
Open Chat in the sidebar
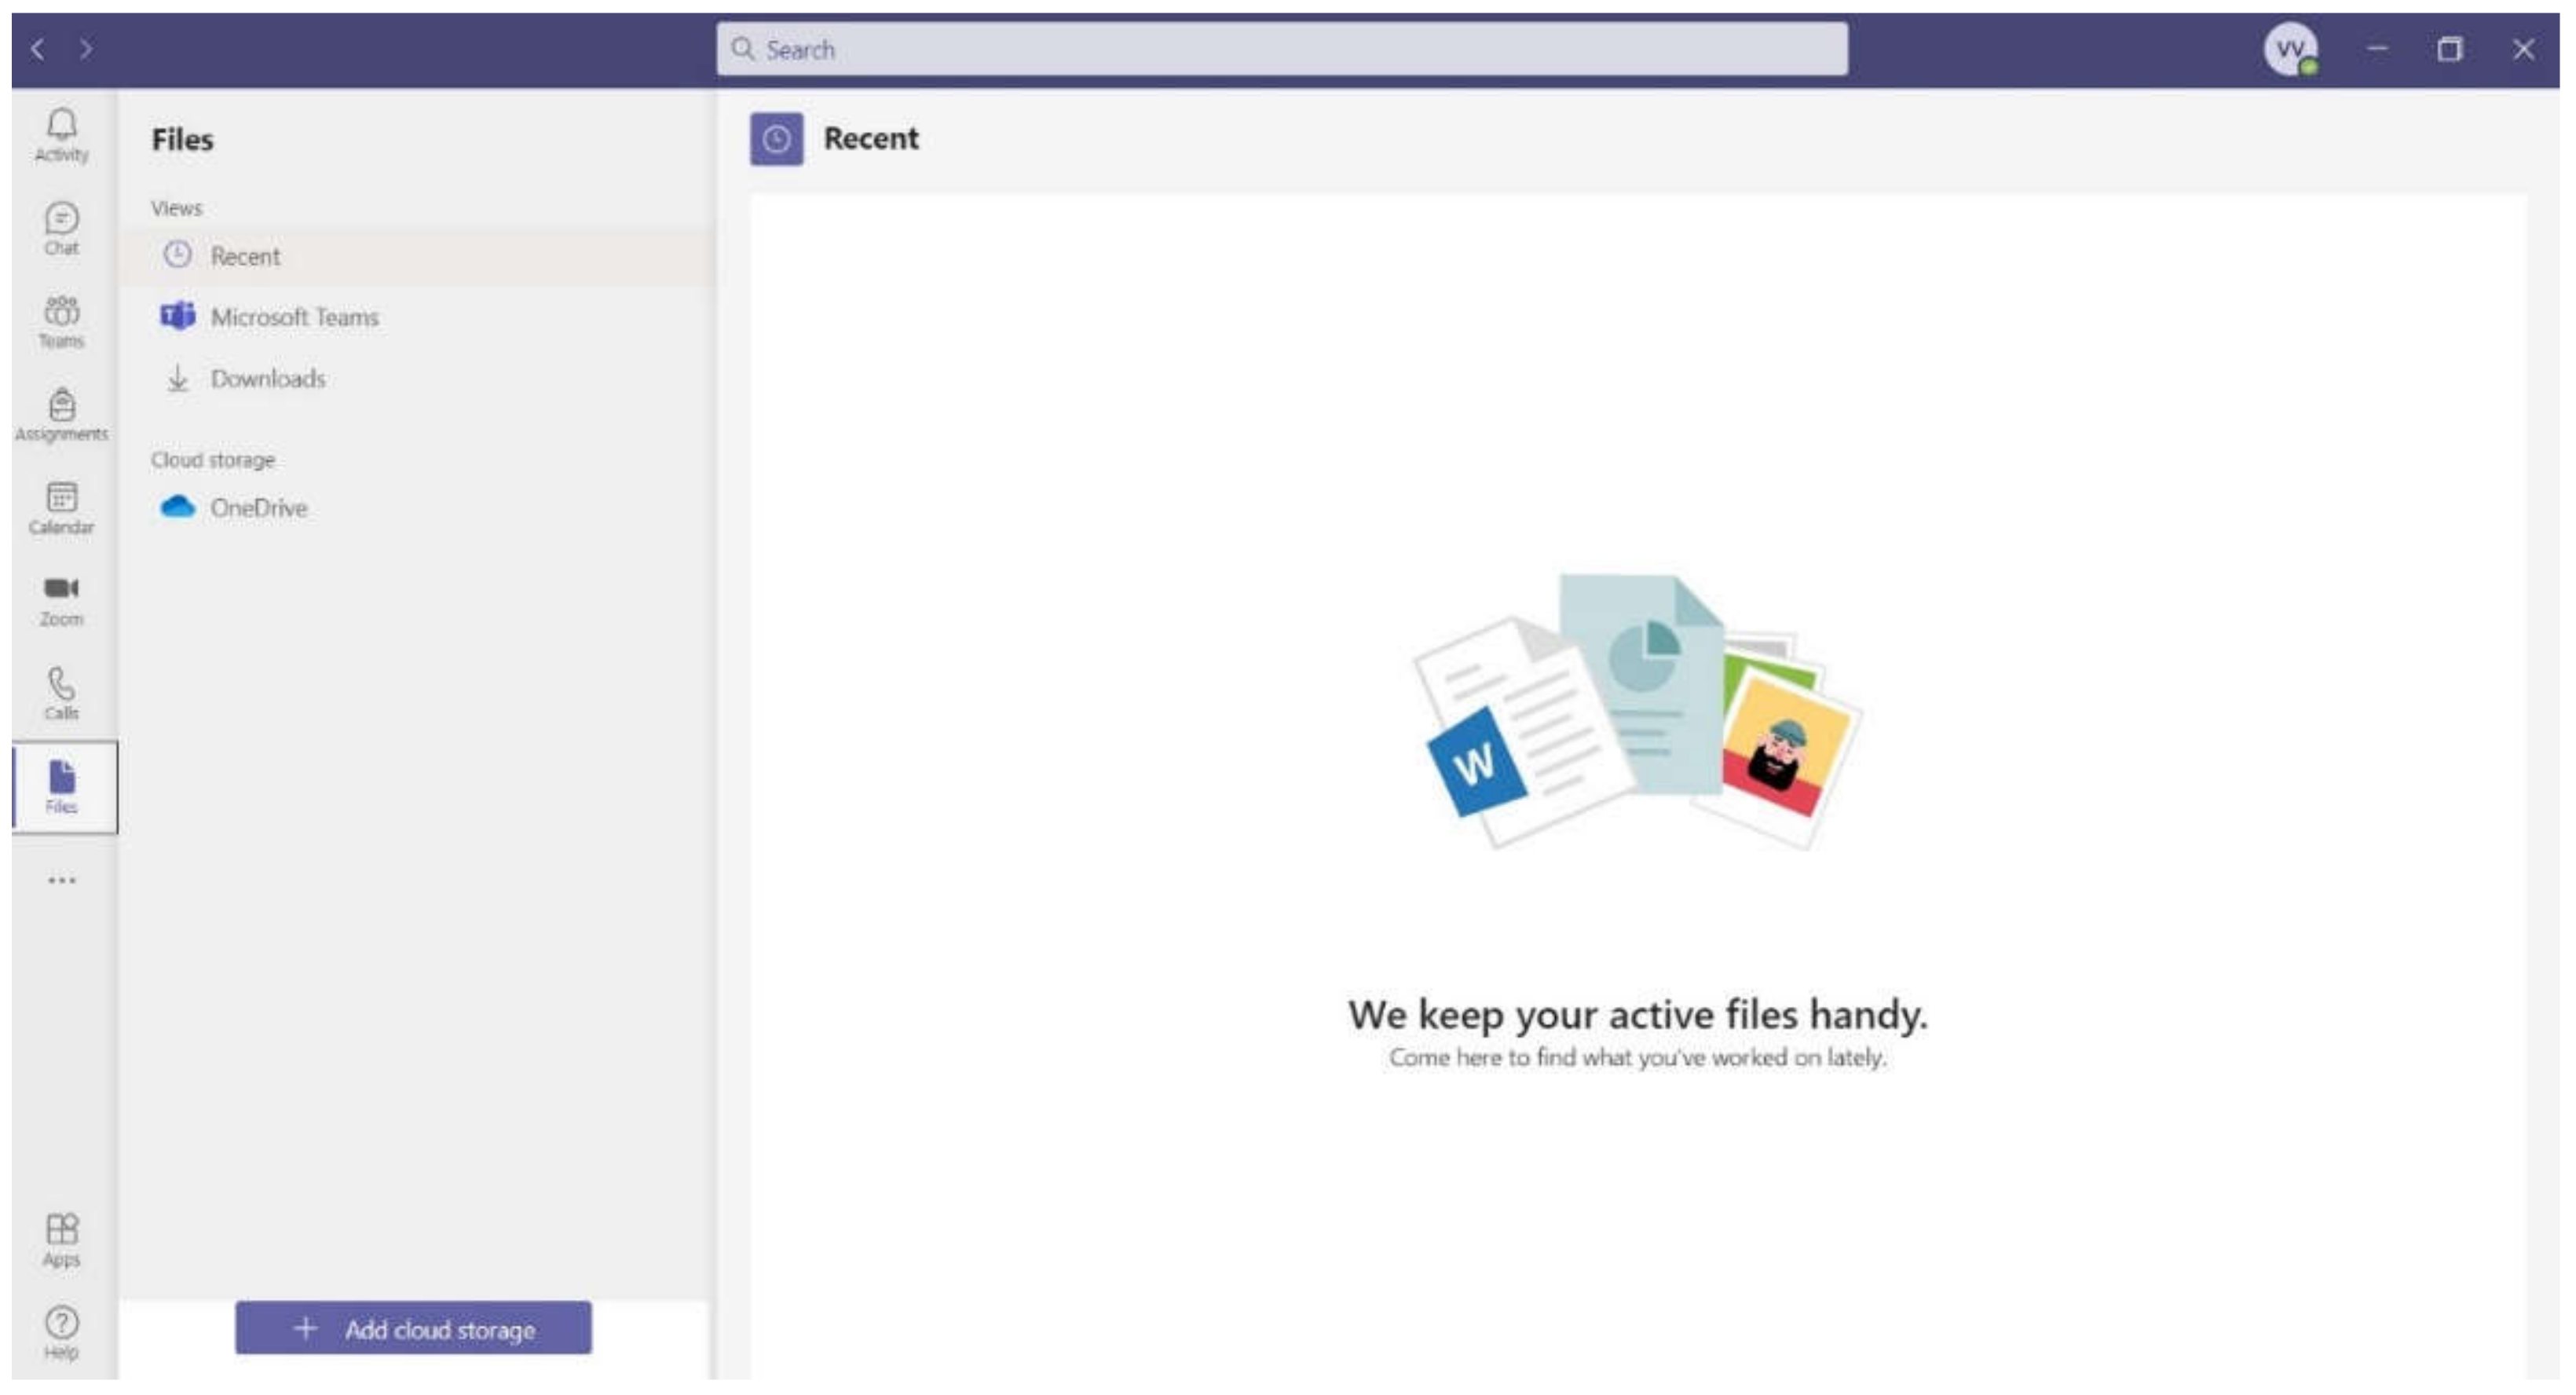(61, 228)
